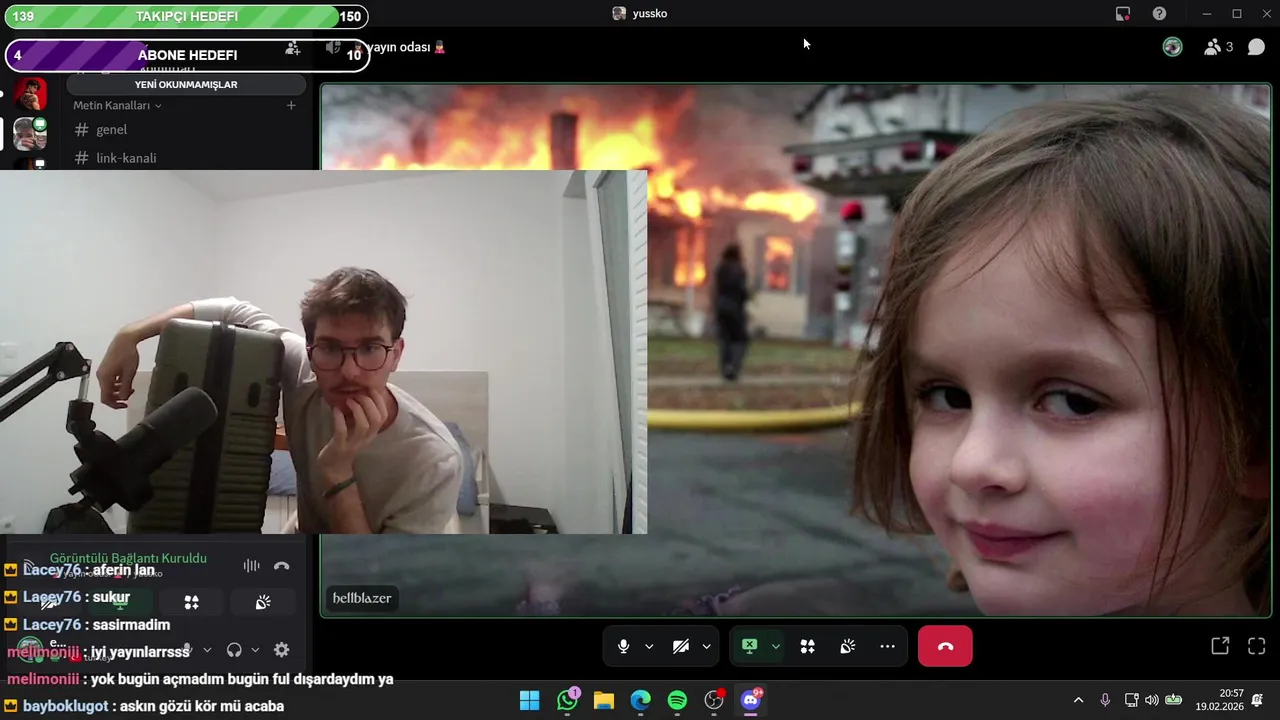1280x720 pixels.
Task: Open sidebar soundboard button
Action: (263, 602)
